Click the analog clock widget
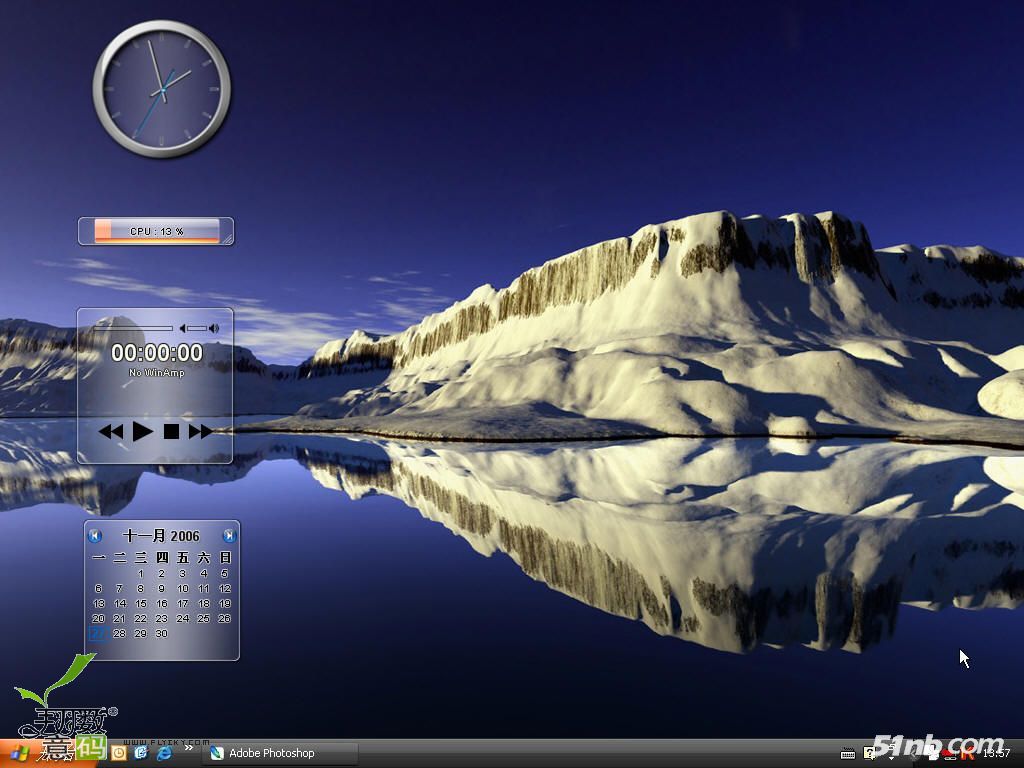 (162, 89)
